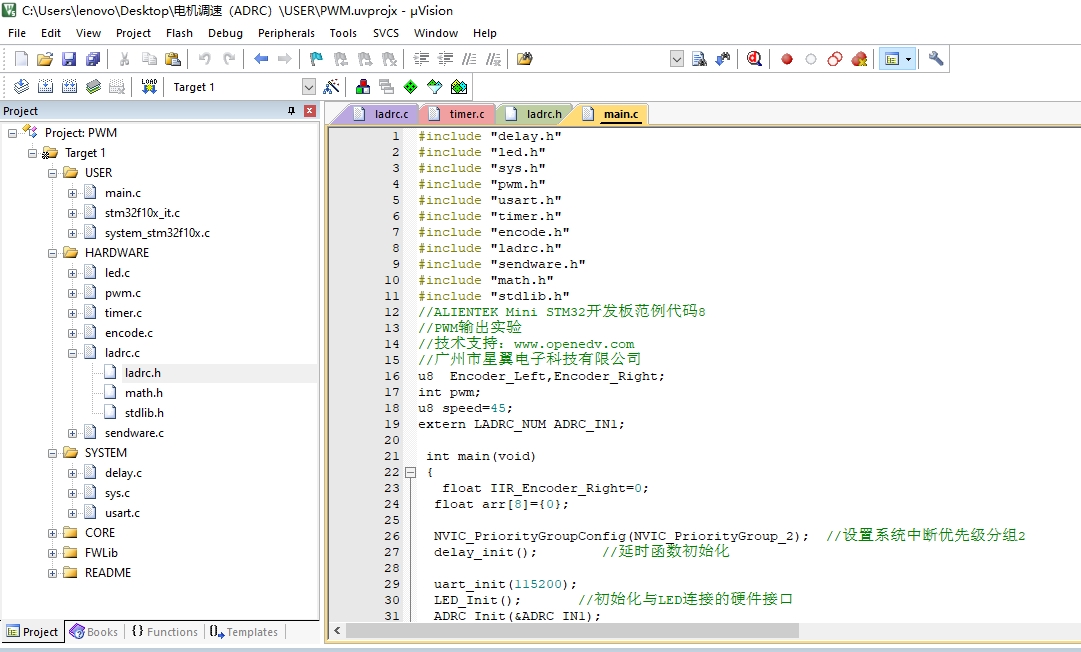Switch to the Functions panel tab

pyautogui.click(x=165, y=631)
